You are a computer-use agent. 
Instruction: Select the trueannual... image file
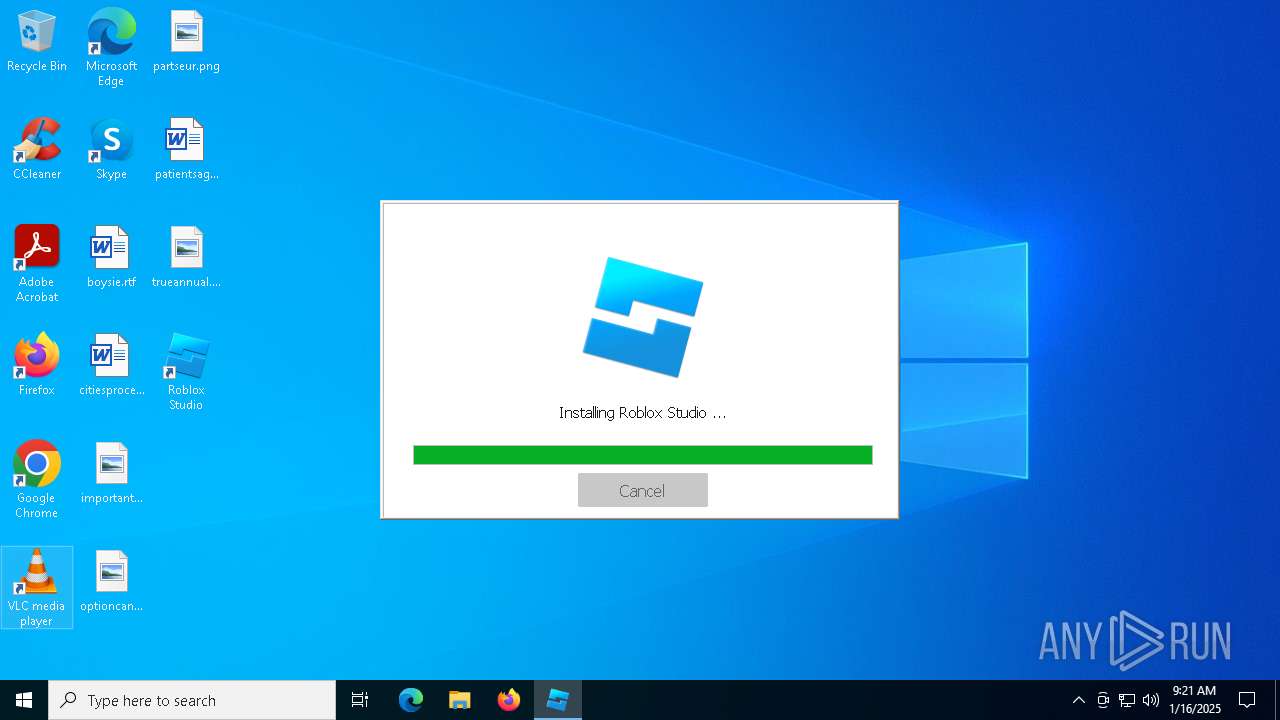click(x=186, y=258)
